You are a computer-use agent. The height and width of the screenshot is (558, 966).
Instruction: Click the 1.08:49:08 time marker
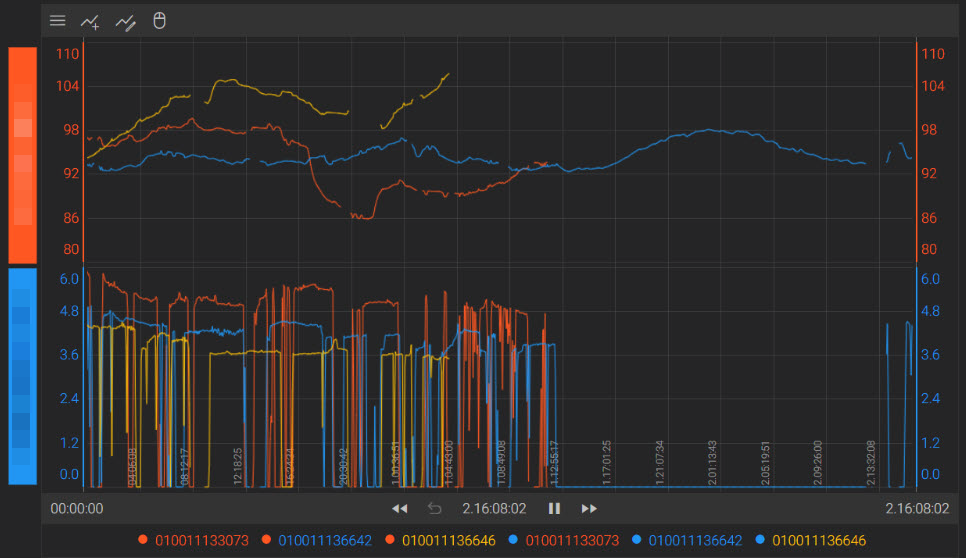point(501,463)
